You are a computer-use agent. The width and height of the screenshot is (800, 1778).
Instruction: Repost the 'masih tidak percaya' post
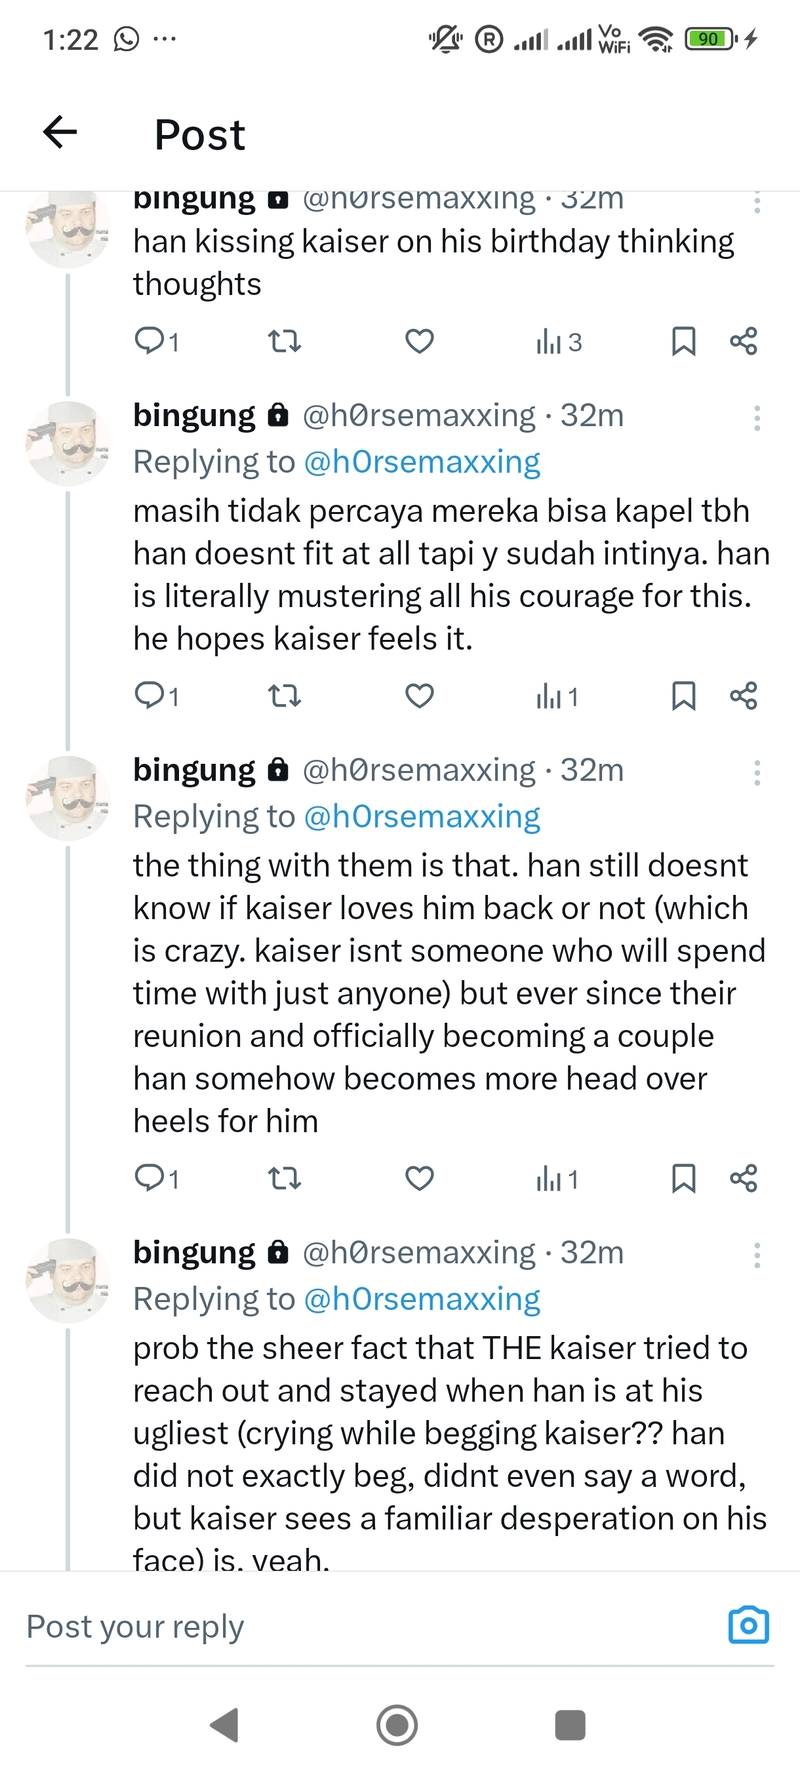(285, 696)
